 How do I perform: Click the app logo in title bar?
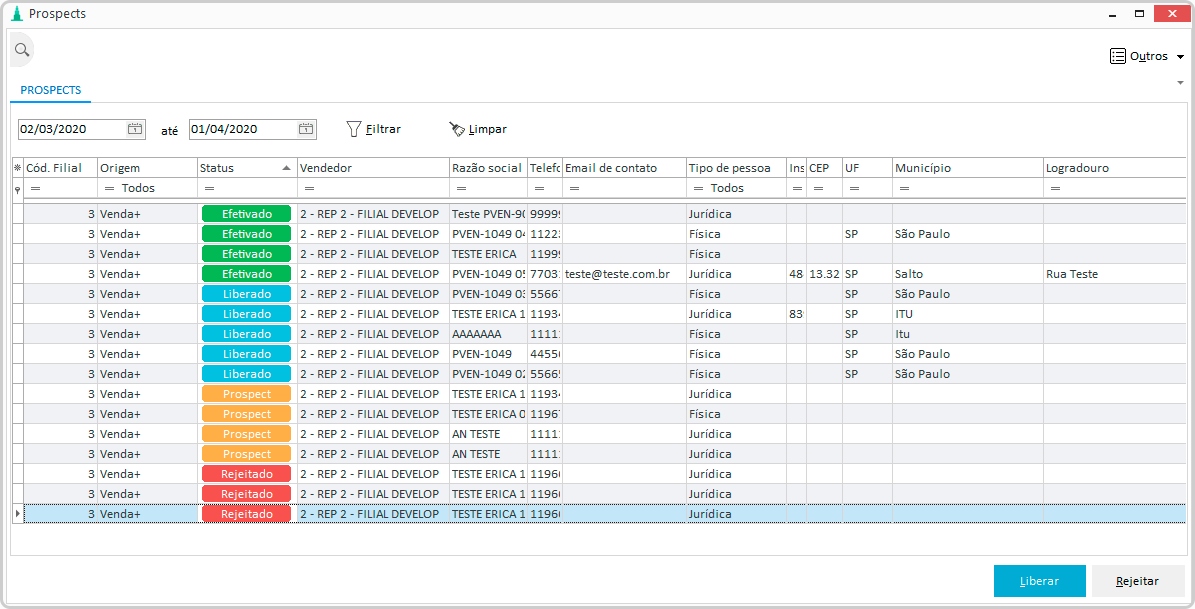tap(17, 14)
